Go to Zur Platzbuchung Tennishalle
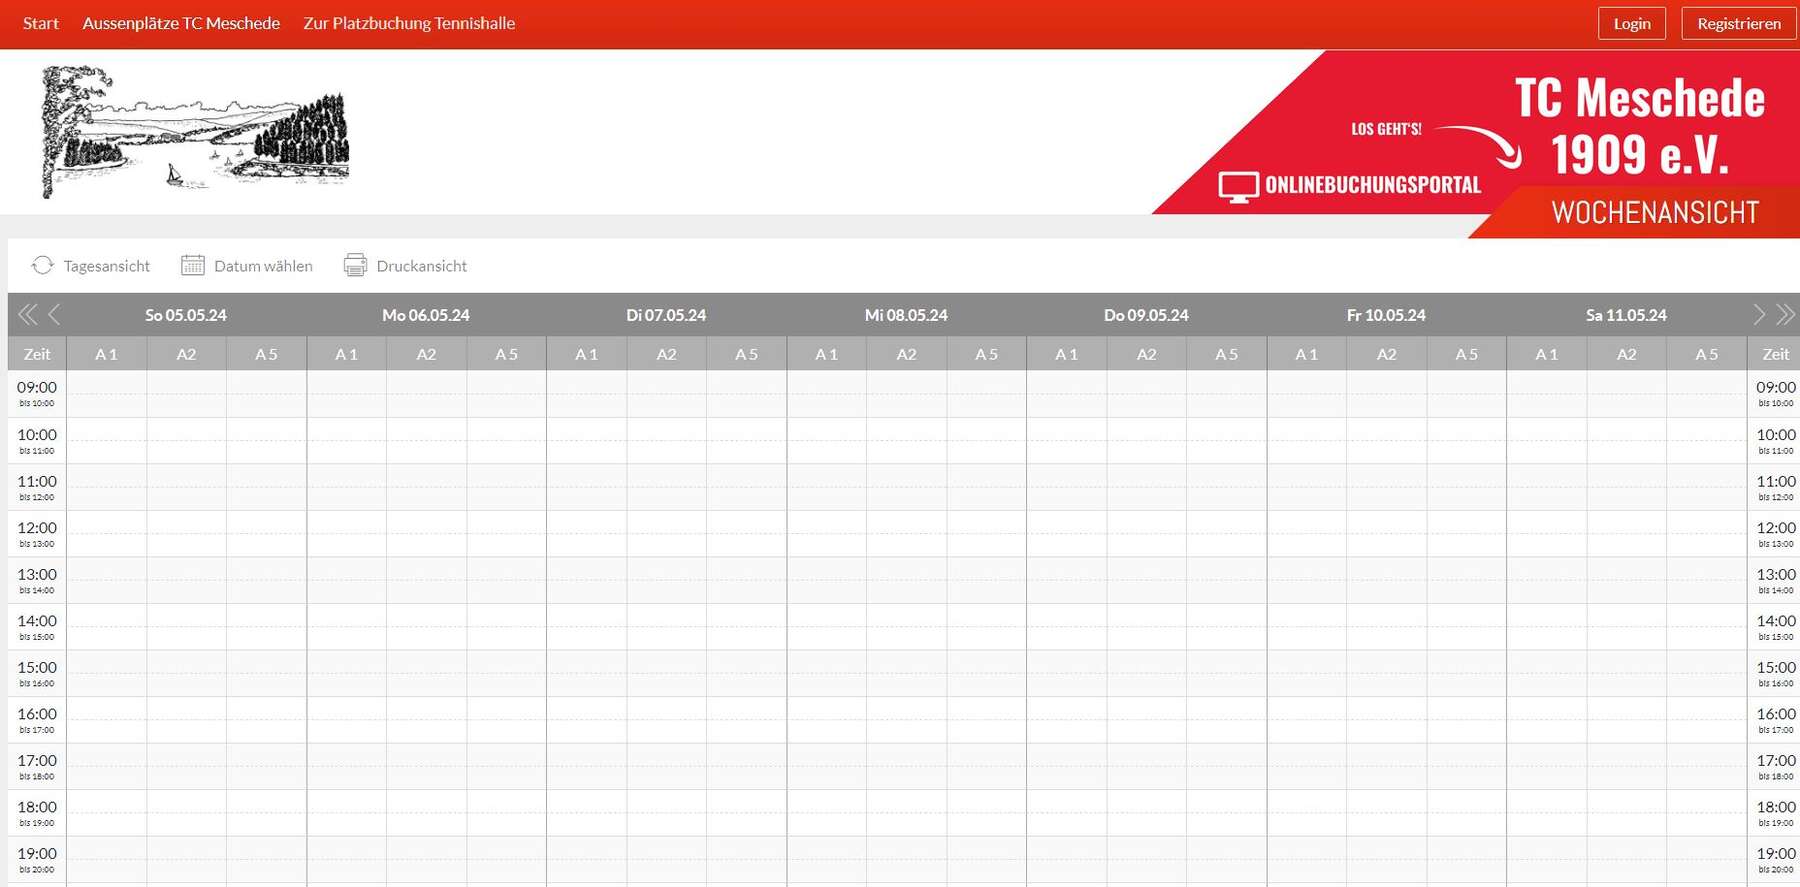 coord(409,23)
